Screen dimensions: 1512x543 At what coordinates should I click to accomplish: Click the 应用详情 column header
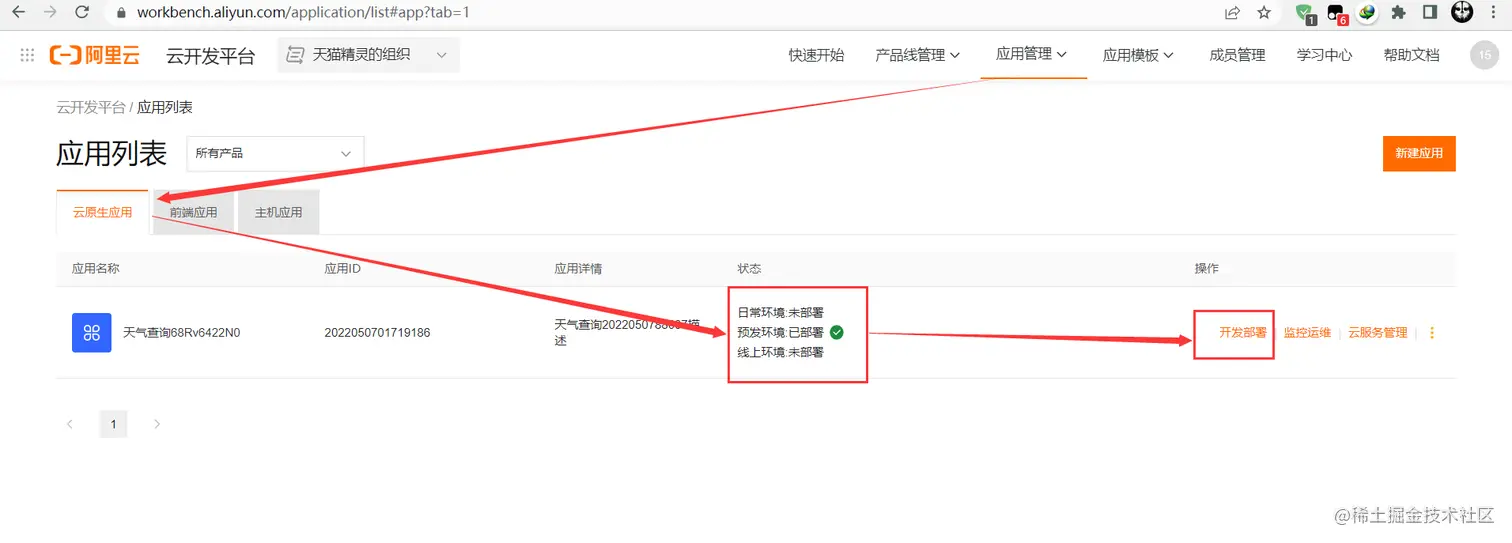578,269
